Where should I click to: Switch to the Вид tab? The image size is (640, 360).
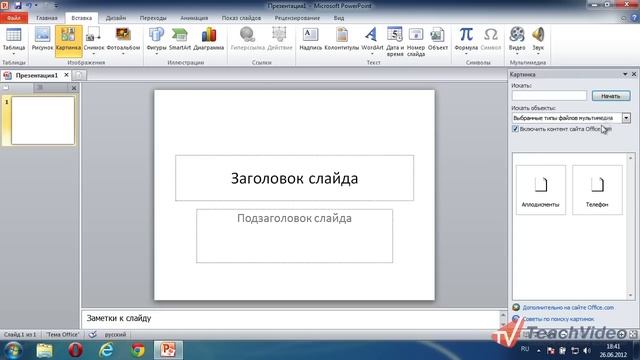point(338,18)
